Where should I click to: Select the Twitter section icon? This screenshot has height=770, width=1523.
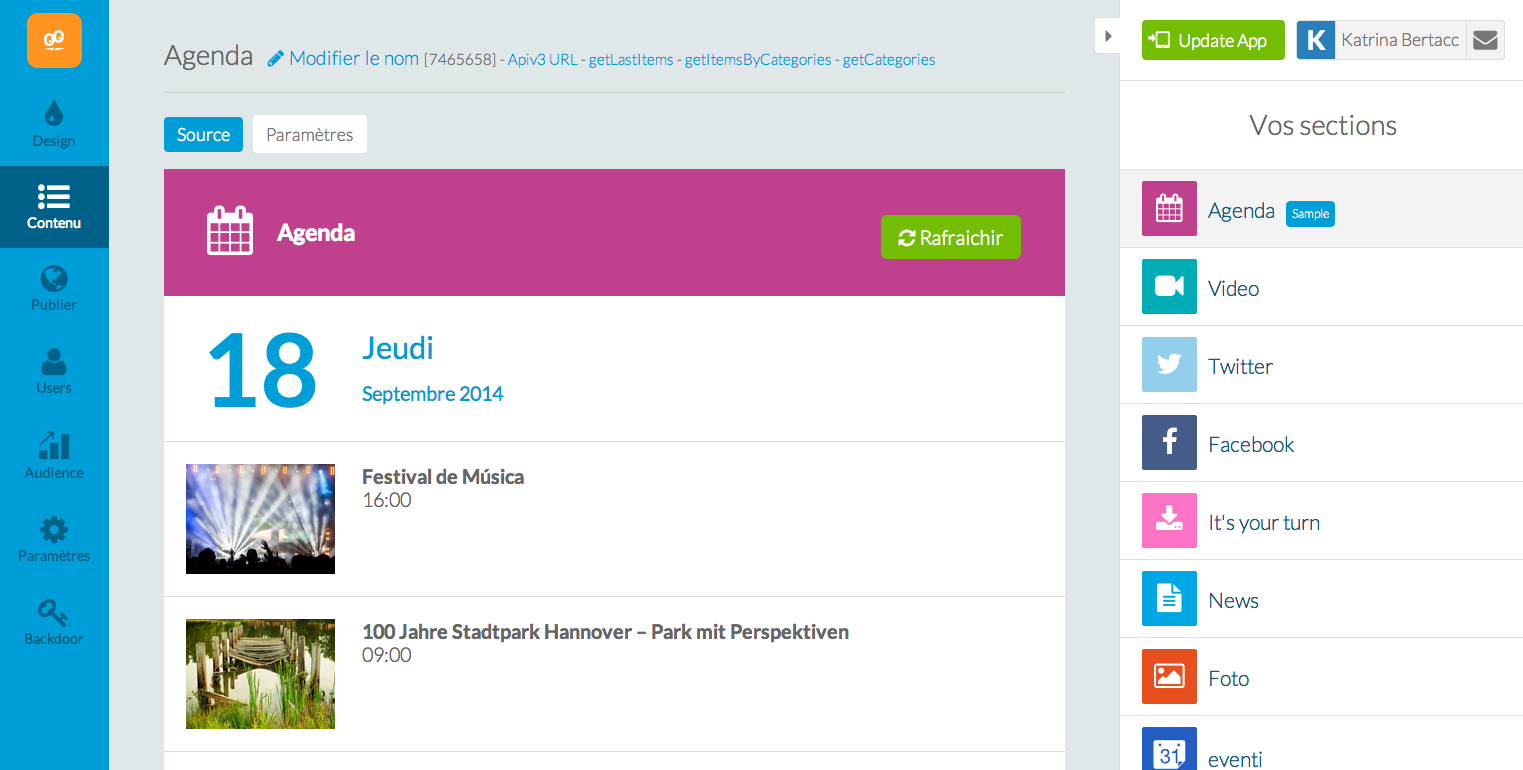click(1169, 365)
